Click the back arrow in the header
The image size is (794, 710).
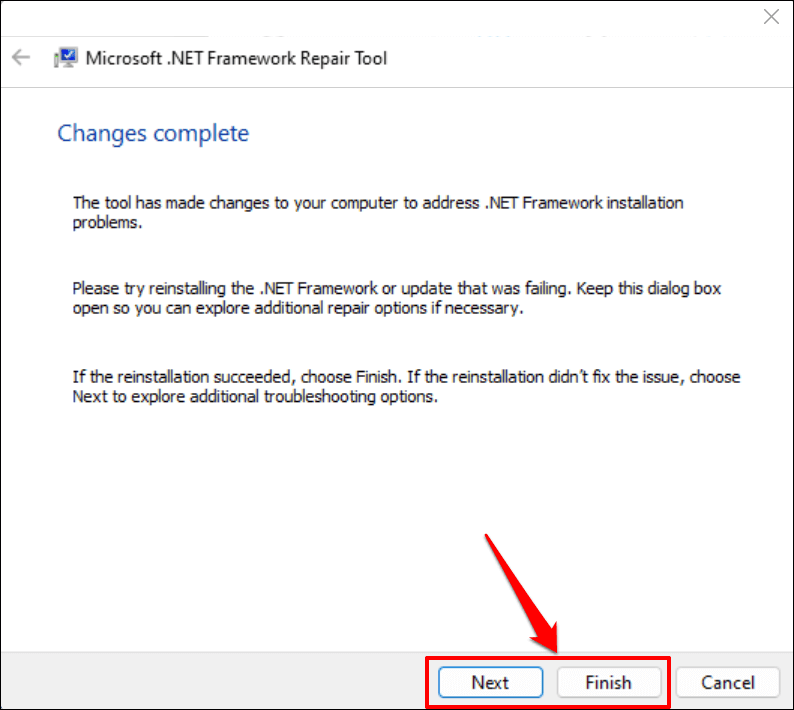pos(21,58)
